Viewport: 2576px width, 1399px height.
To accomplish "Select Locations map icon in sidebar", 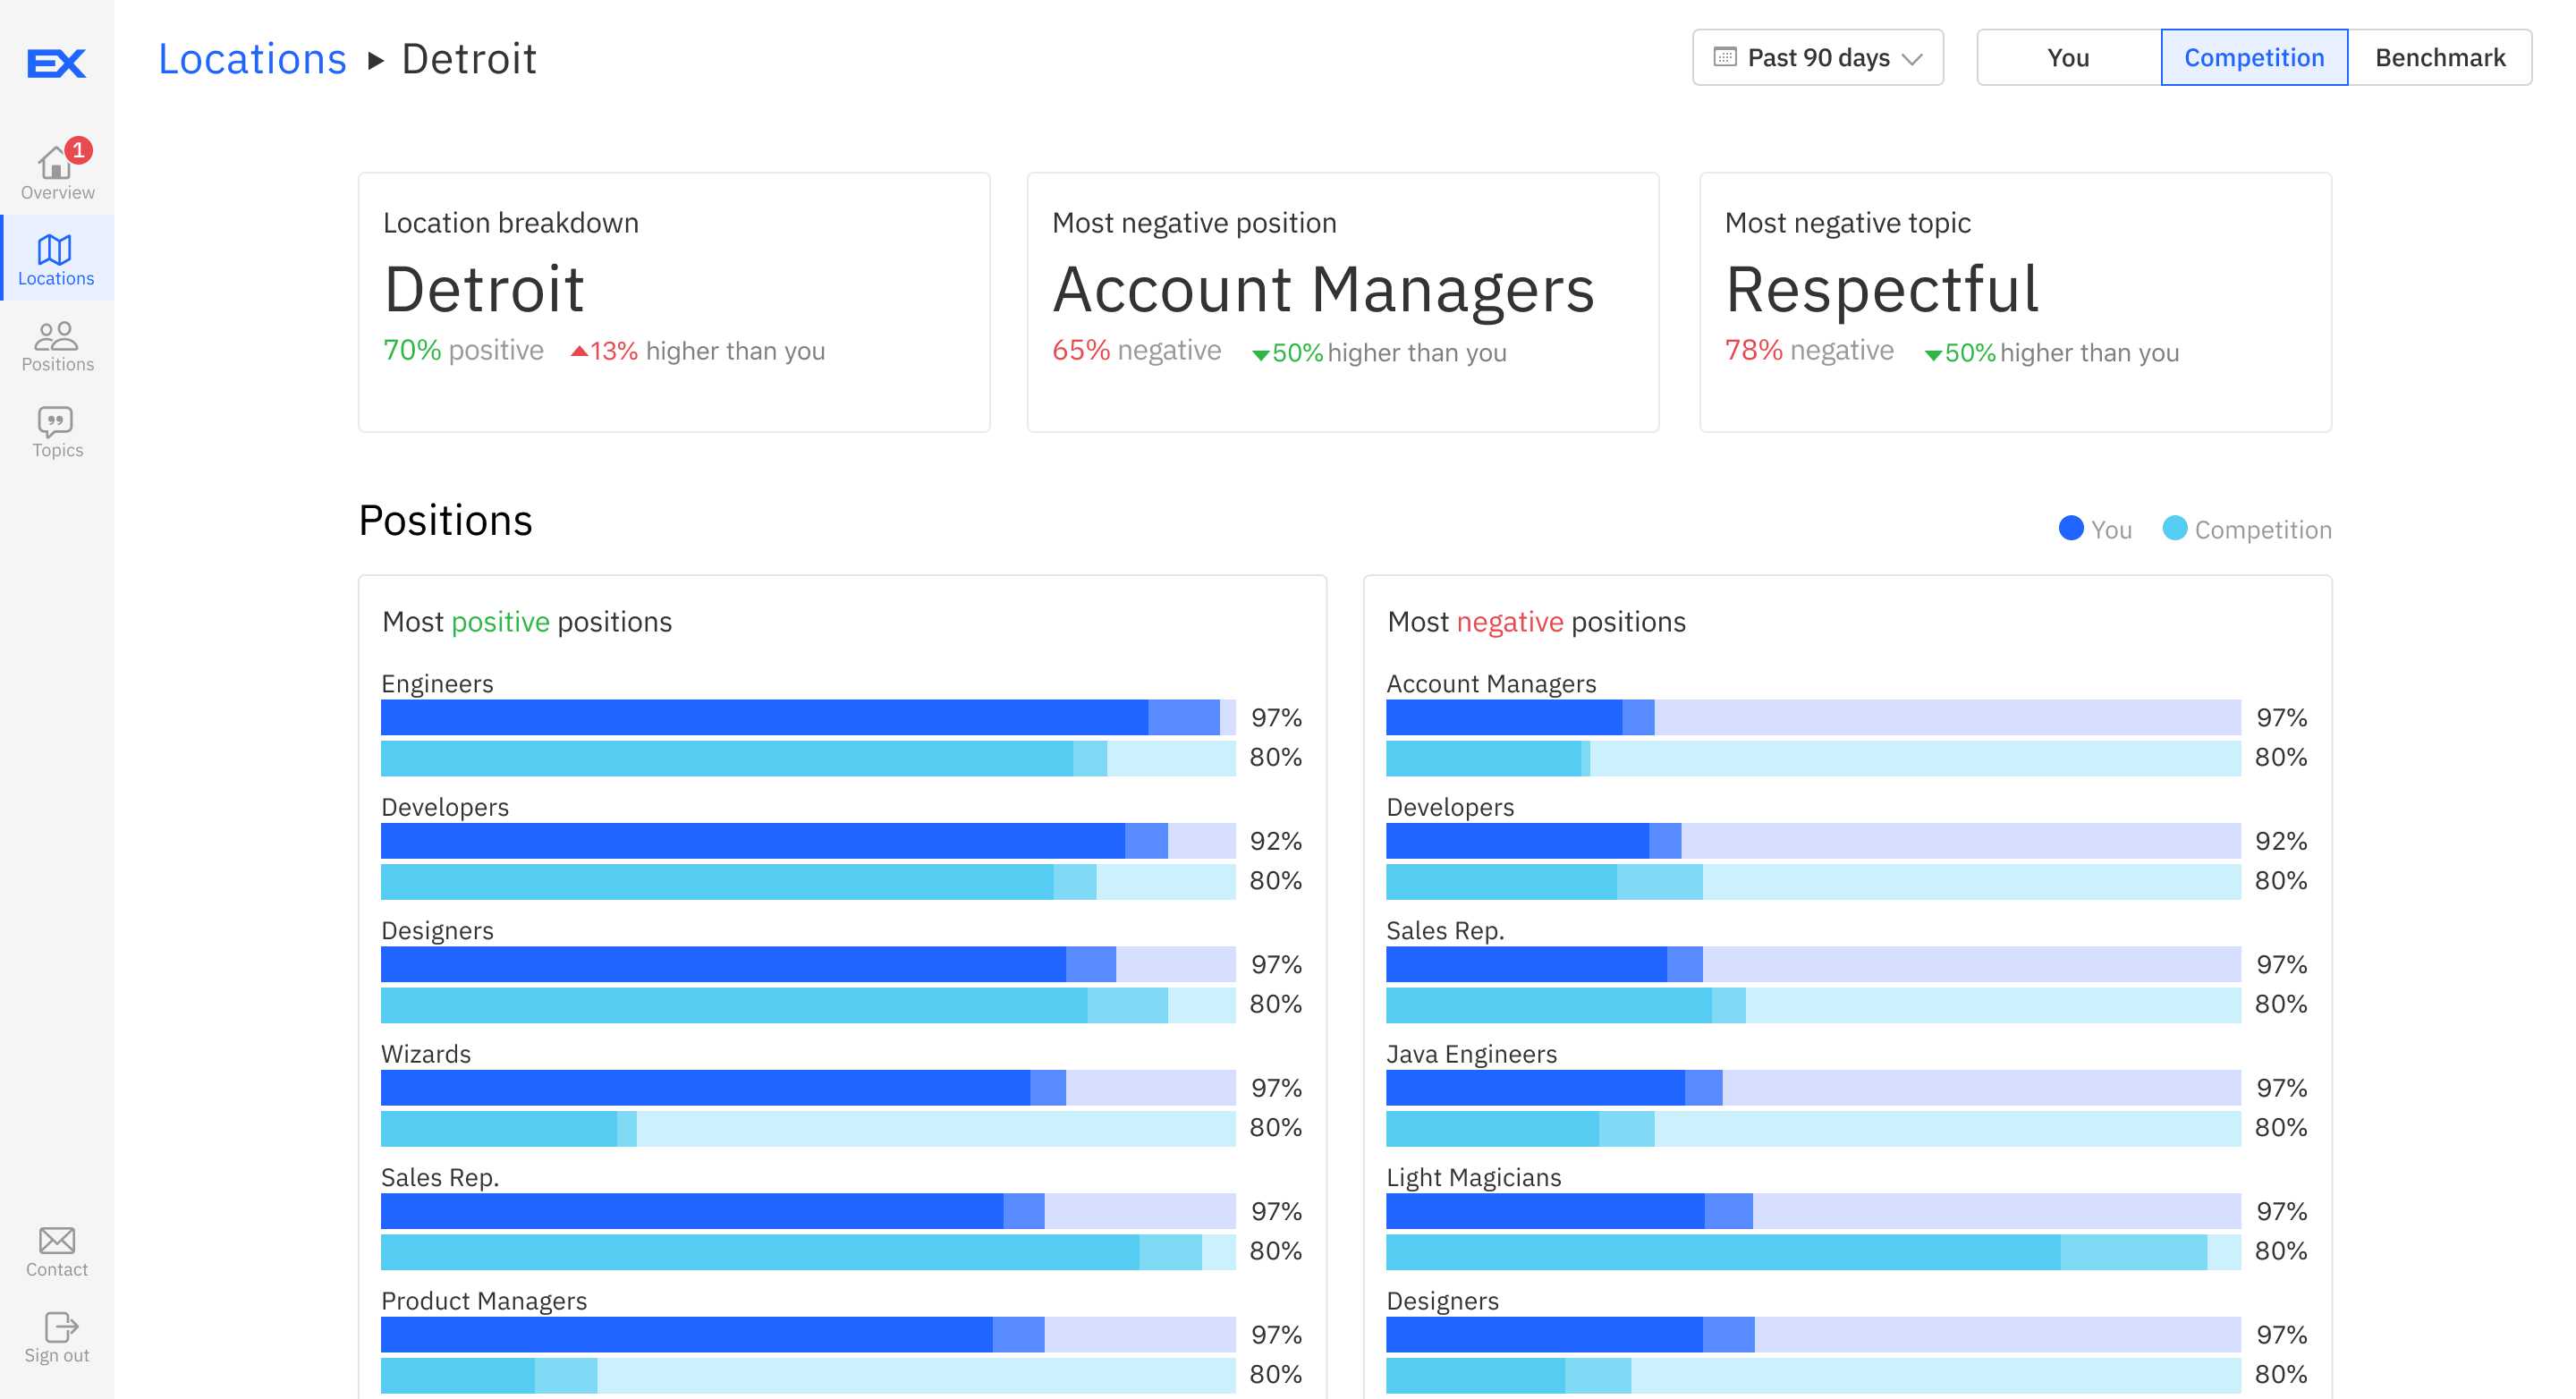I will (x=55, y=250).
